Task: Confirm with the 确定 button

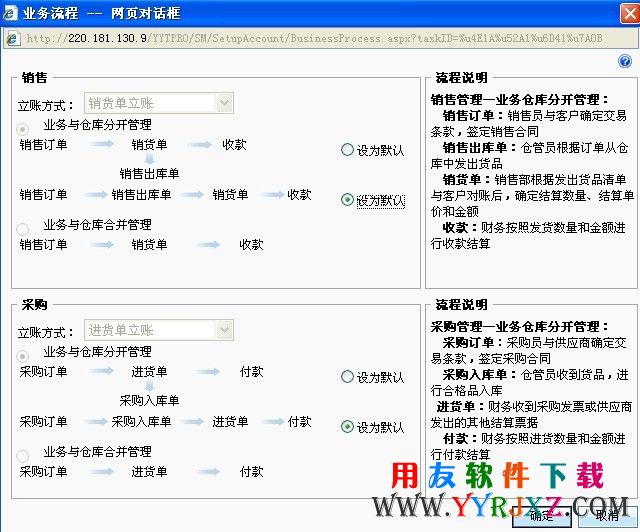Action: tap(542, 516)
